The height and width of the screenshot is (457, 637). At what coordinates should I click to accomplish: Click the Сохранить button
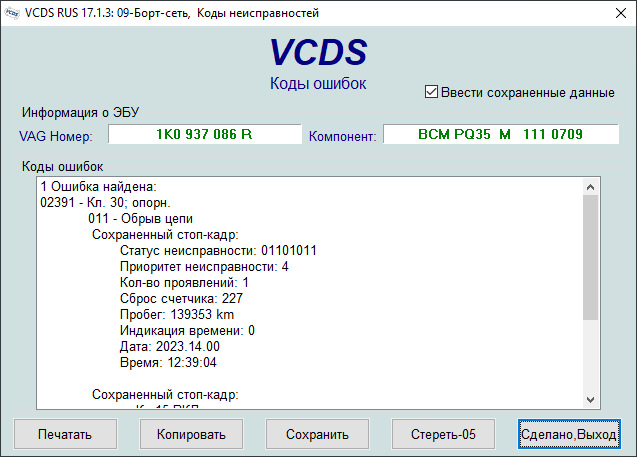(x=317, y=434)
